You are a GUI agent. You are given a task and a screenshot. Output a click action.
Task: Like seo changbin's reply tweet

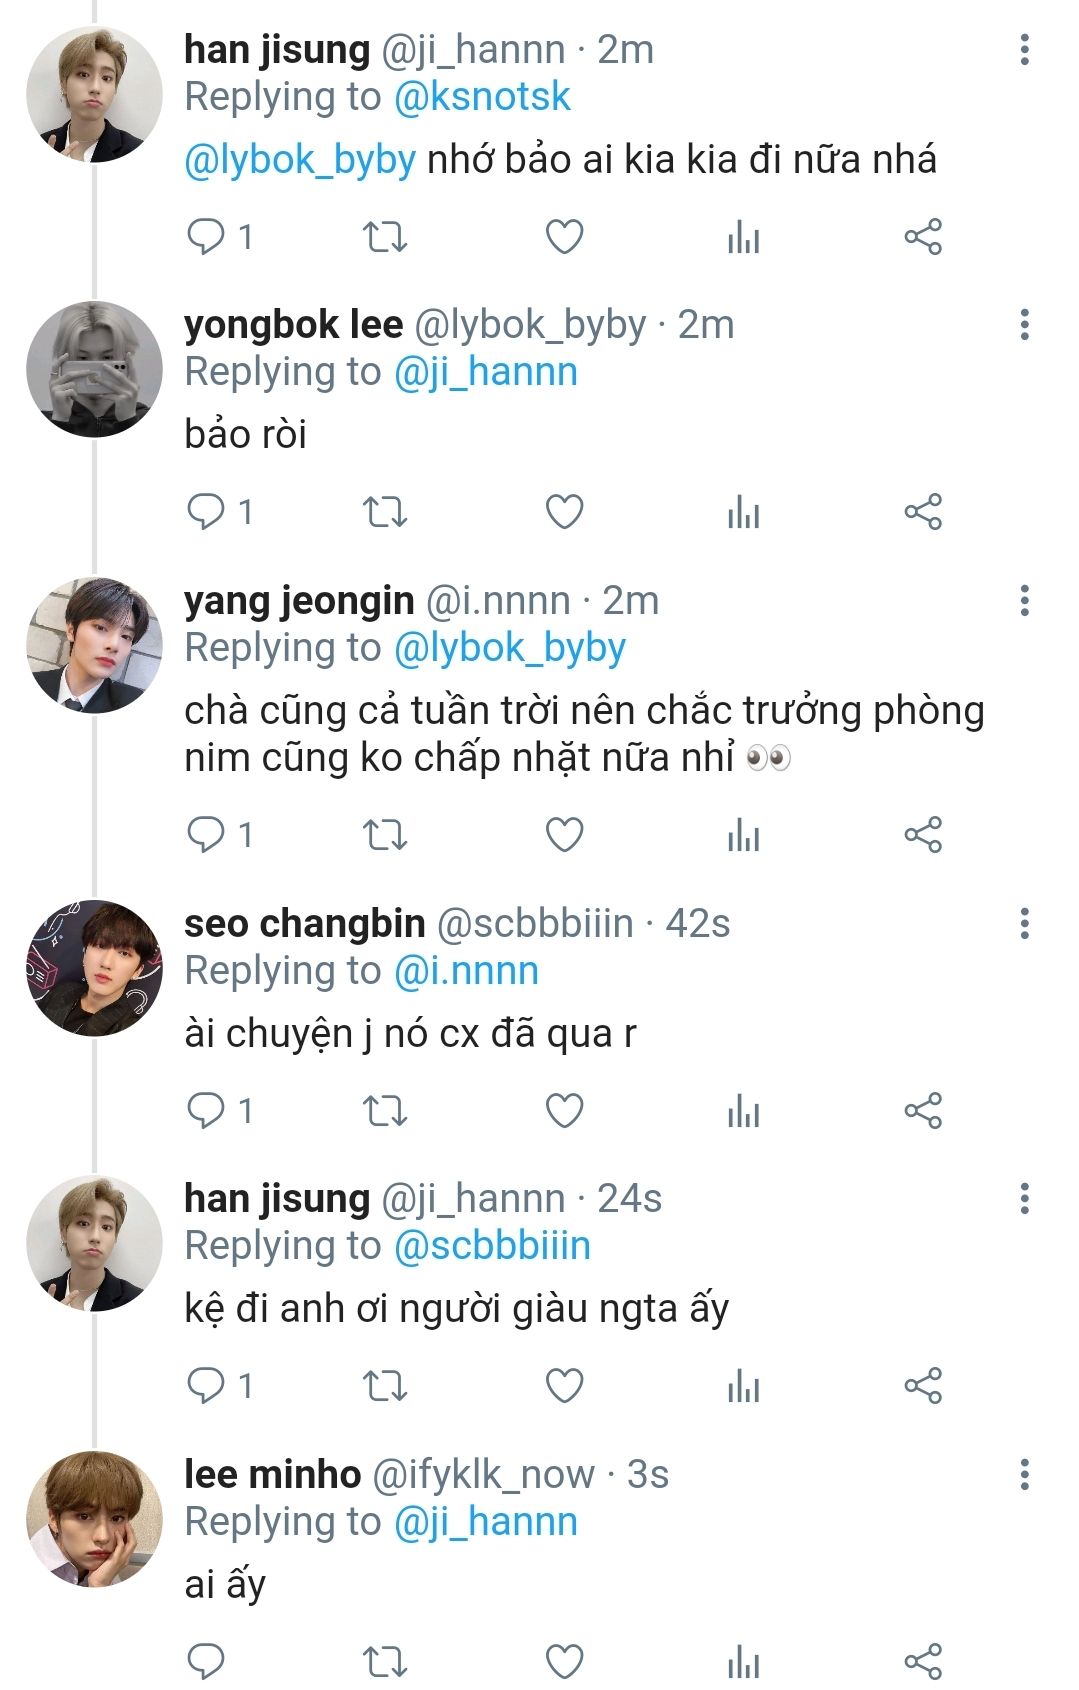coord(564,1110)
